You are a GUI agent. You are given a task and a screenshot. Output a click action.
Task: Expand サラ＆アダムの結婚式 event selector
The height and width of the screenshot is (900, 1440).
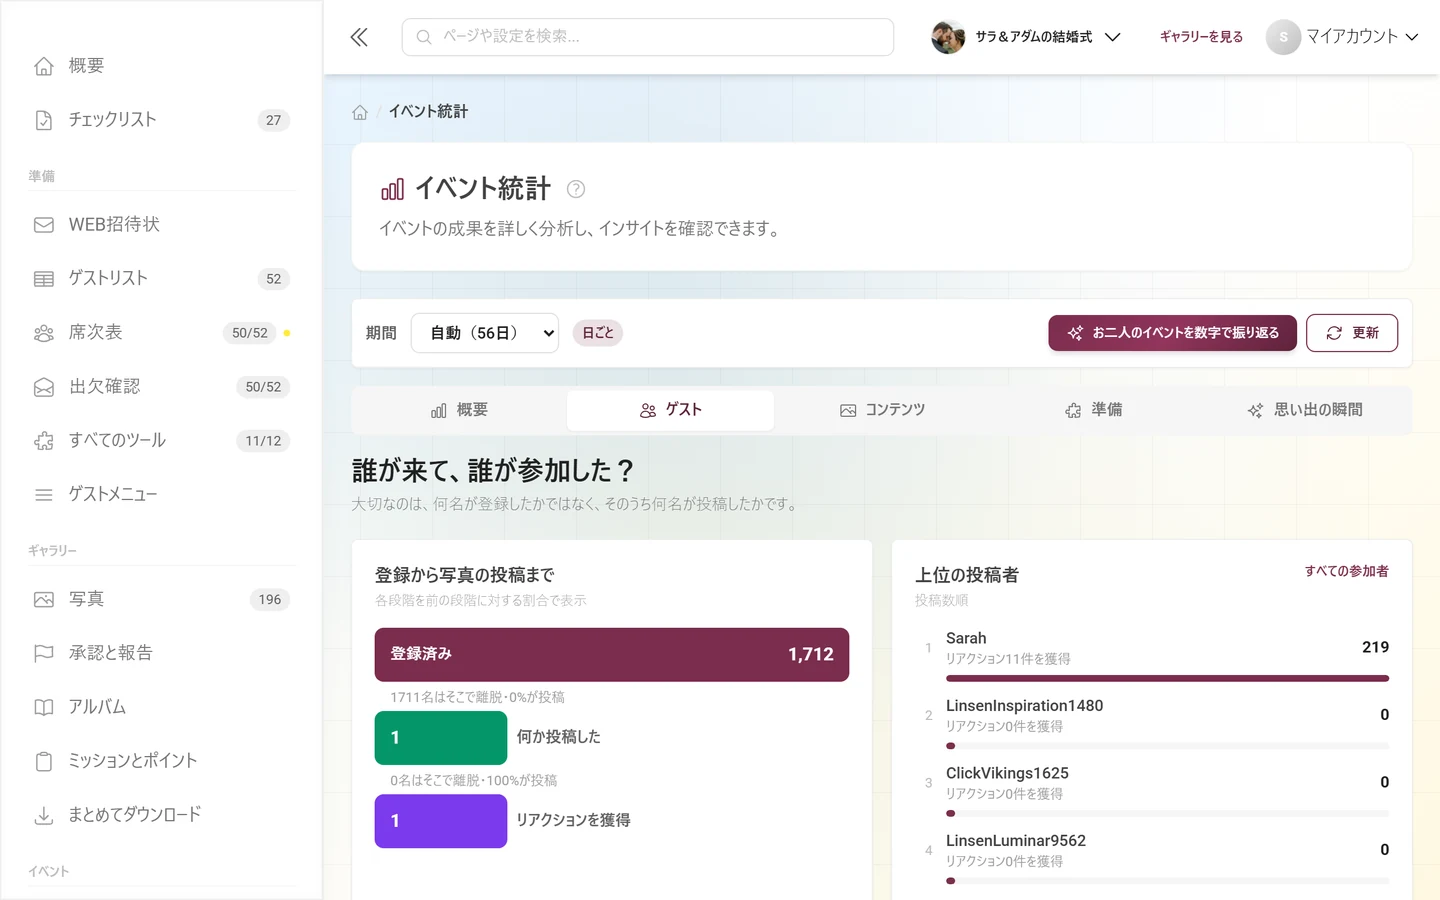click(1026, 37)
